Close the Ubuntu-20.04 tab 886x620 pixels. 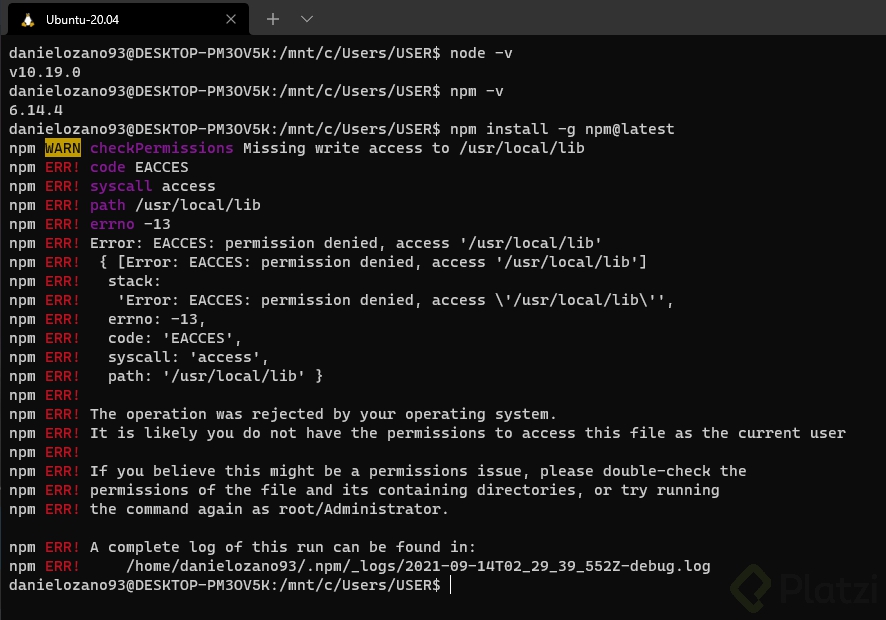tap(231, 19)
